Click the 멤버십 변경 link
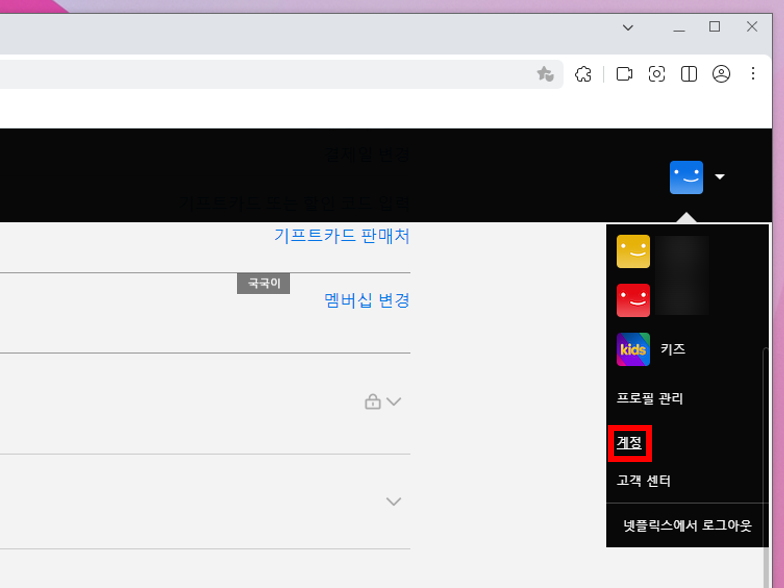The height and width of the screenshot is (588, 784). 367,300
